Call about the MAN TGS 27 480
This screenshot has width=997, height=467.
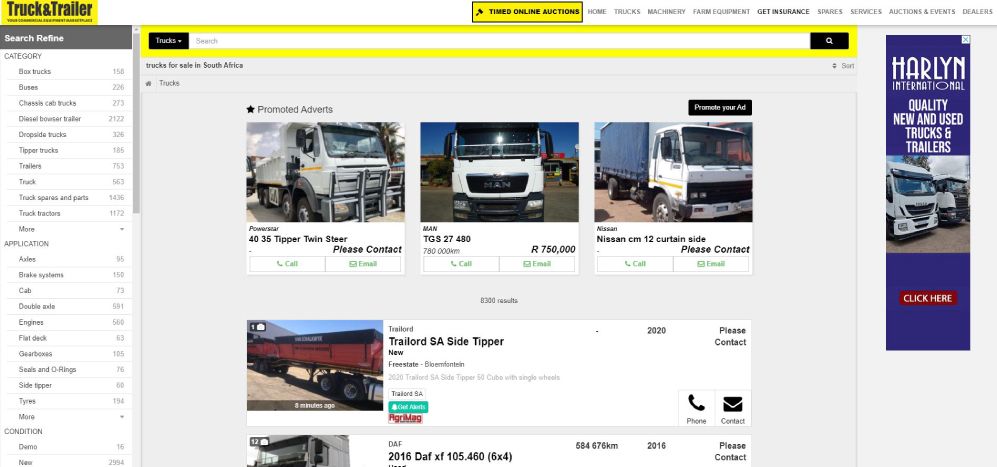point(461,264)
